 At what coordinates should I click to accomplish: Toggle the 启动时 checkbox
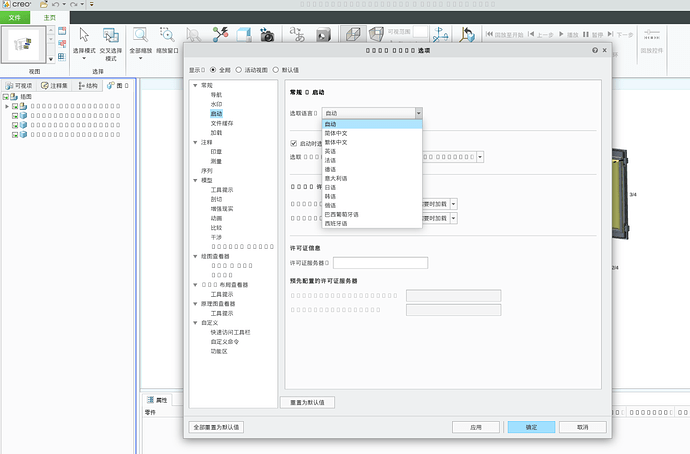[x=293, y=143]
